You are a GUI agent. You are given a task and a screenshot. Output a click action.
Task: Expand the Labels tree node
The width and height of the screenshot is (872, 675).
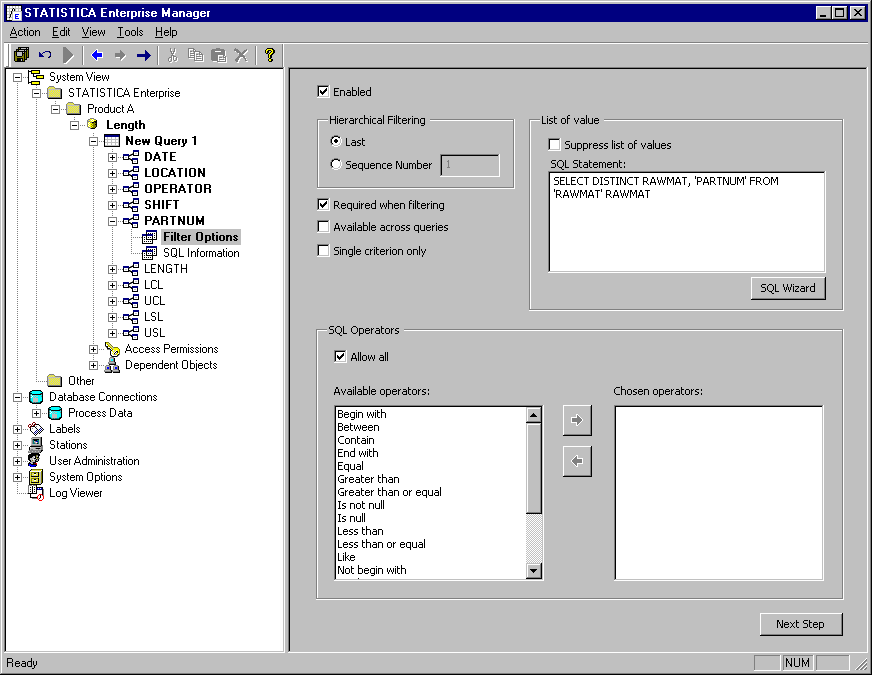(x=18, y=429)
